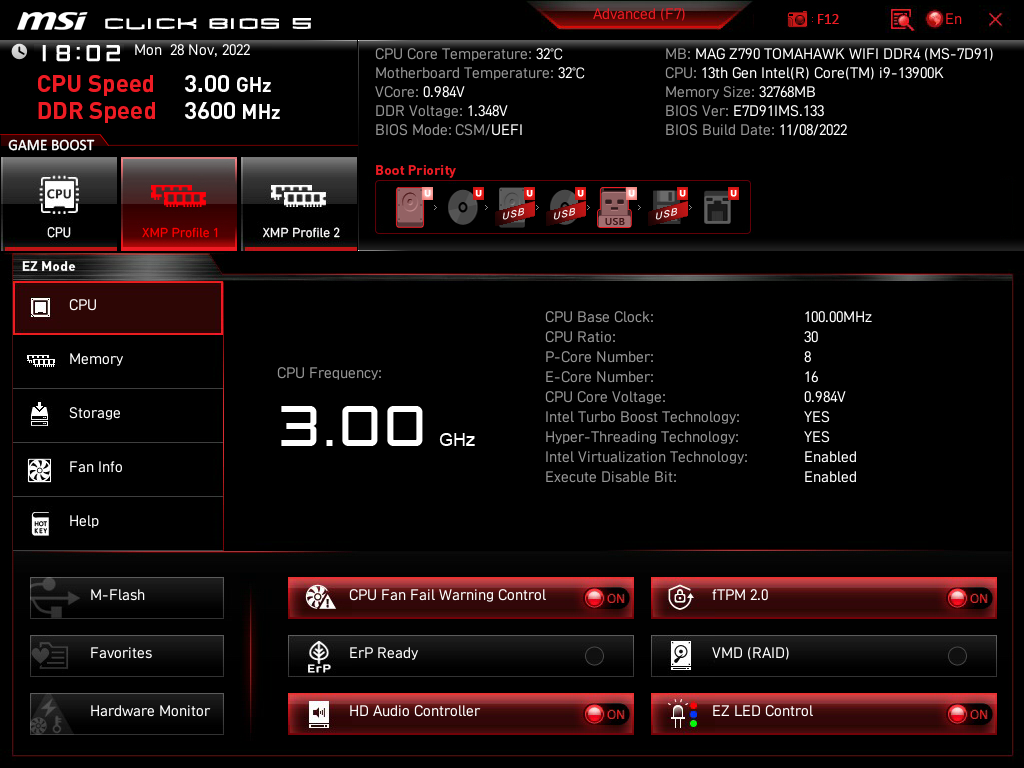This screenshot has height=768, width=1024.
Task: Select the plain optical disc boot device
Action: coord(463,207)
